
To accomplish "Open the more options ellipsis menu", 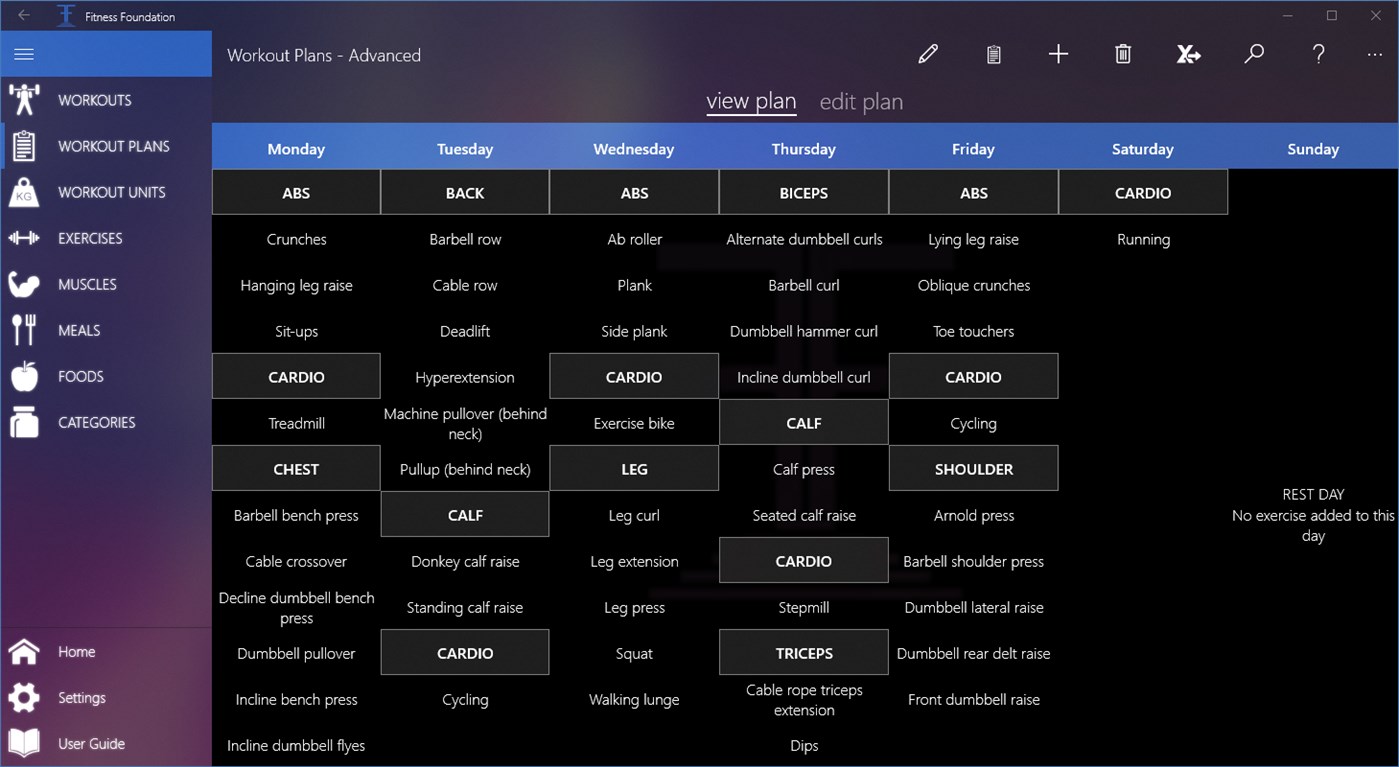I will tap(1373, 54).
